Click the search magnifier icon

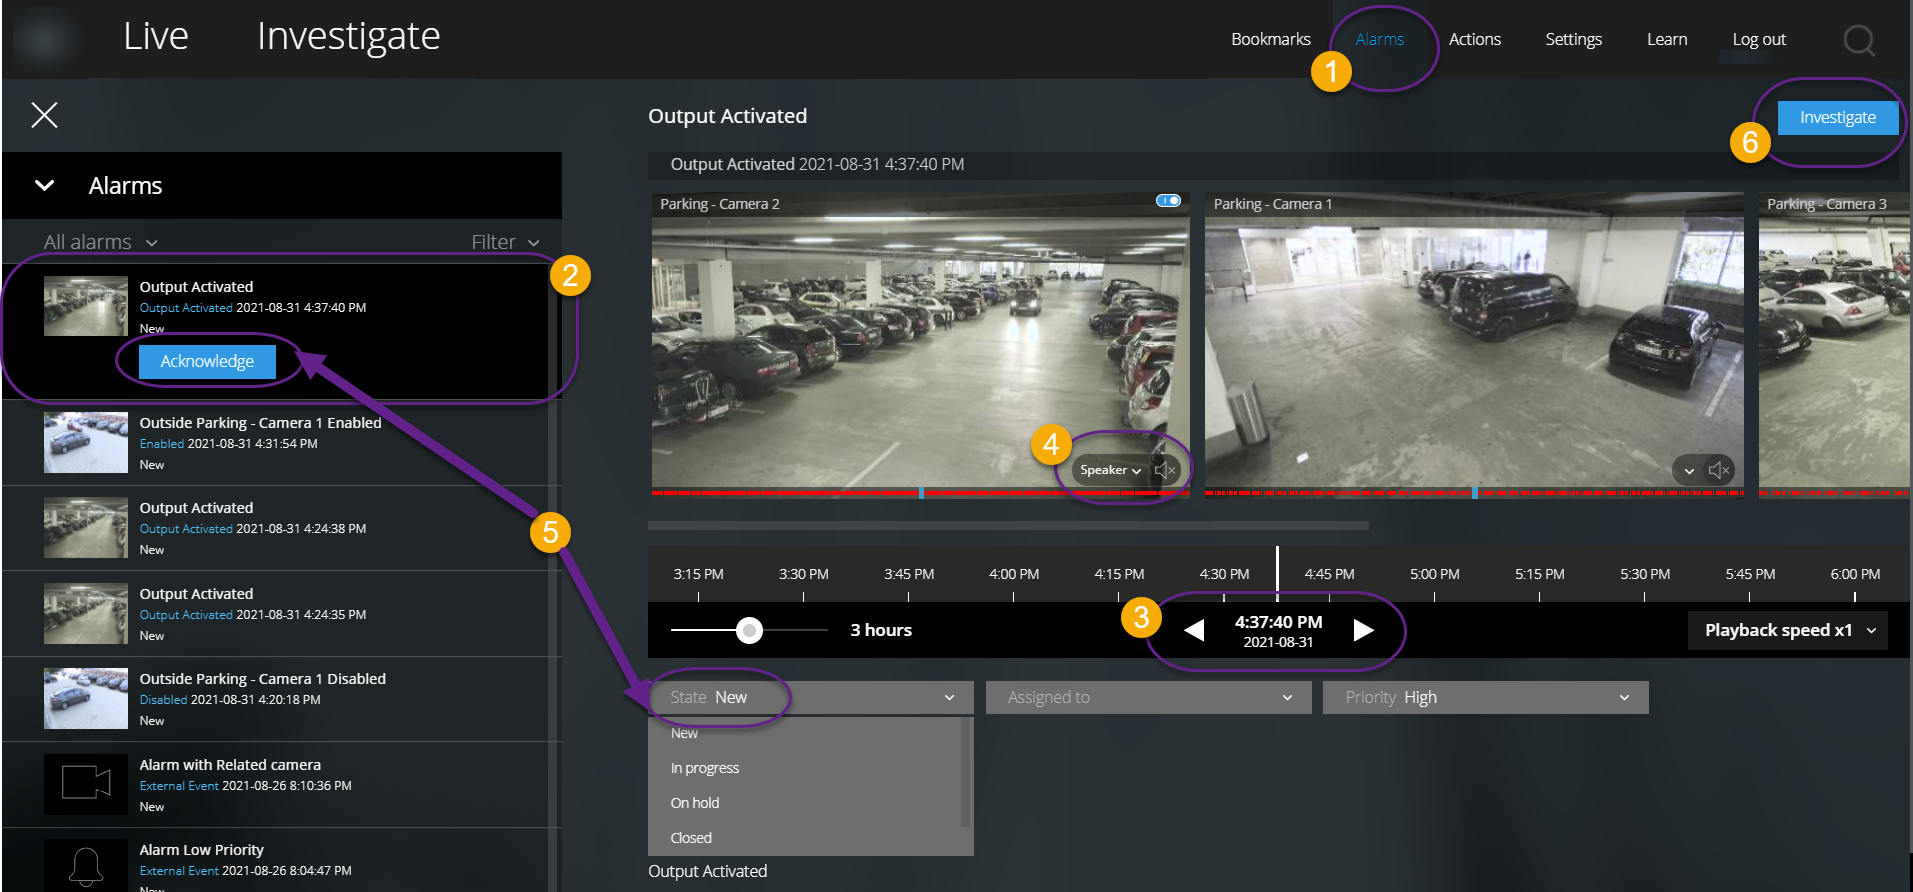(1858, 40)
